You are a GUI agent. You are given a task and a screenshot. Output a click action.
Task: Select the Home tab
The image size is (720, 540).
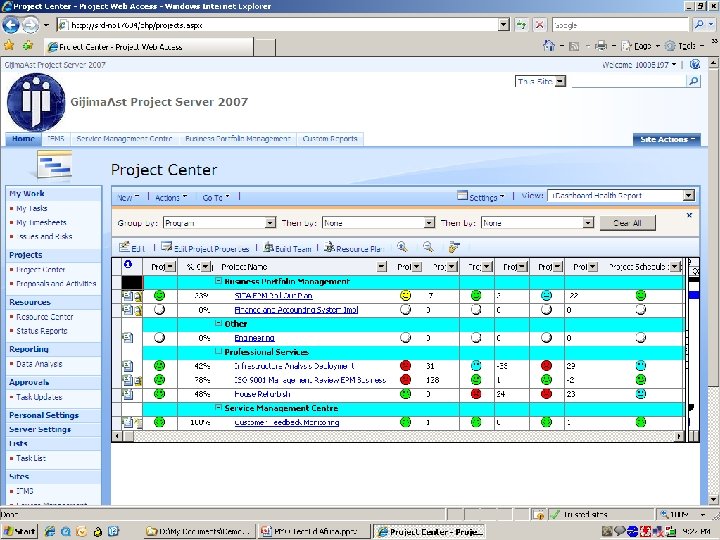[x=23, y=138]
